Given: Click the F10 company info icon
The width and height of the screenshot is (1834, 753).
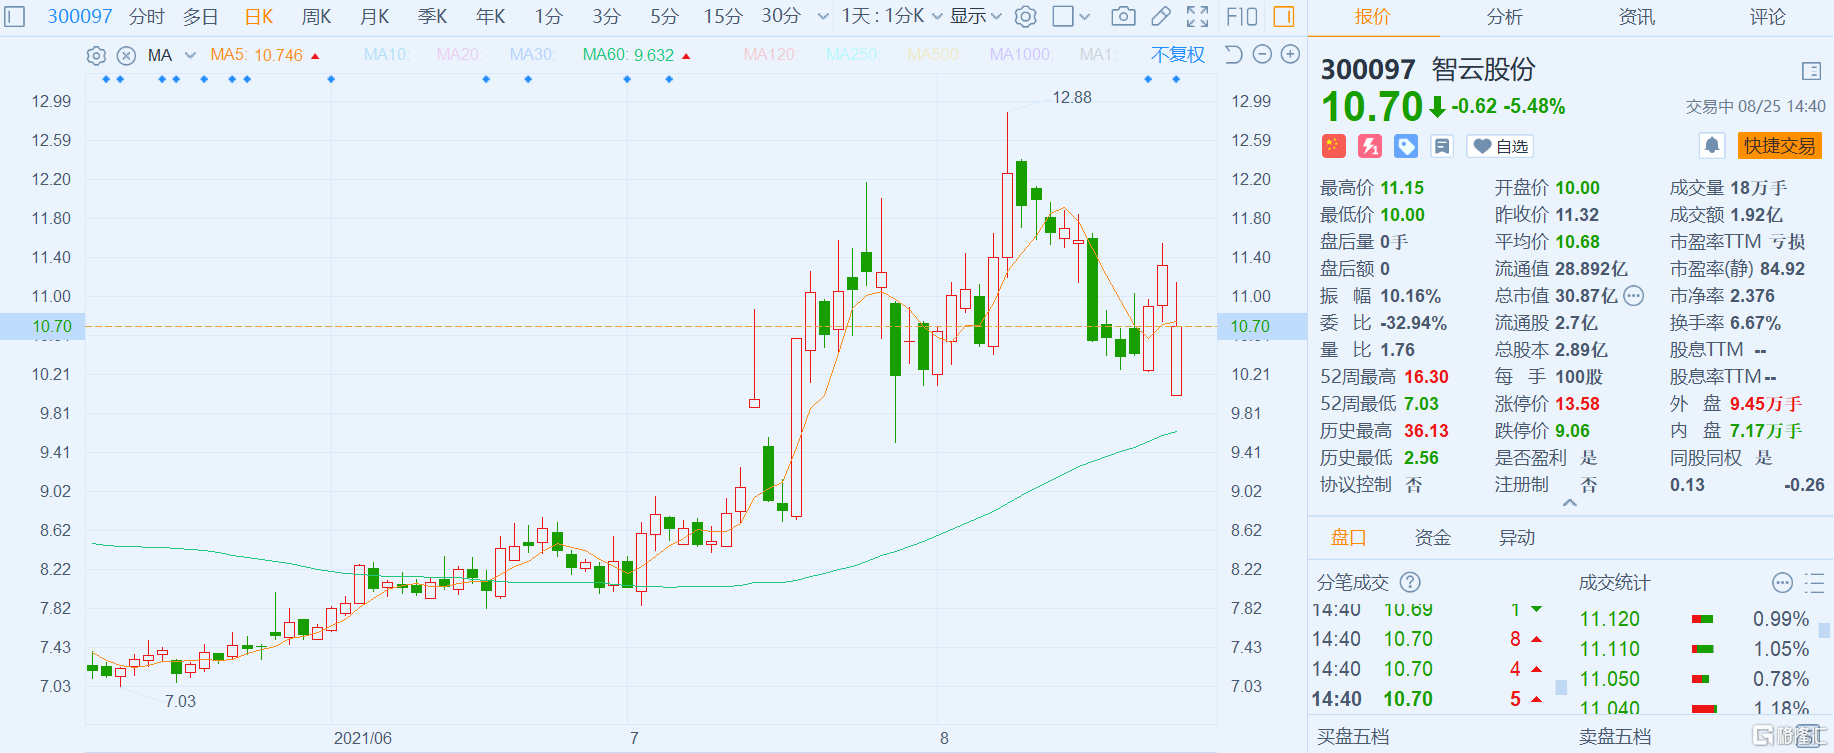Looking at the screenshot, I should coord(1241,16).
